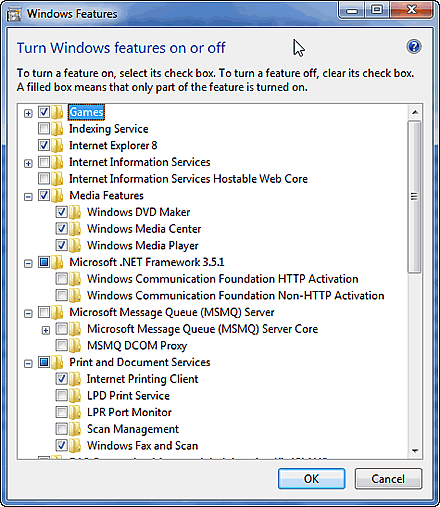The width and height of the screenshot is (440, 507).
Task: Click the folder icon beside Media Features
Action: coord(57,195)
